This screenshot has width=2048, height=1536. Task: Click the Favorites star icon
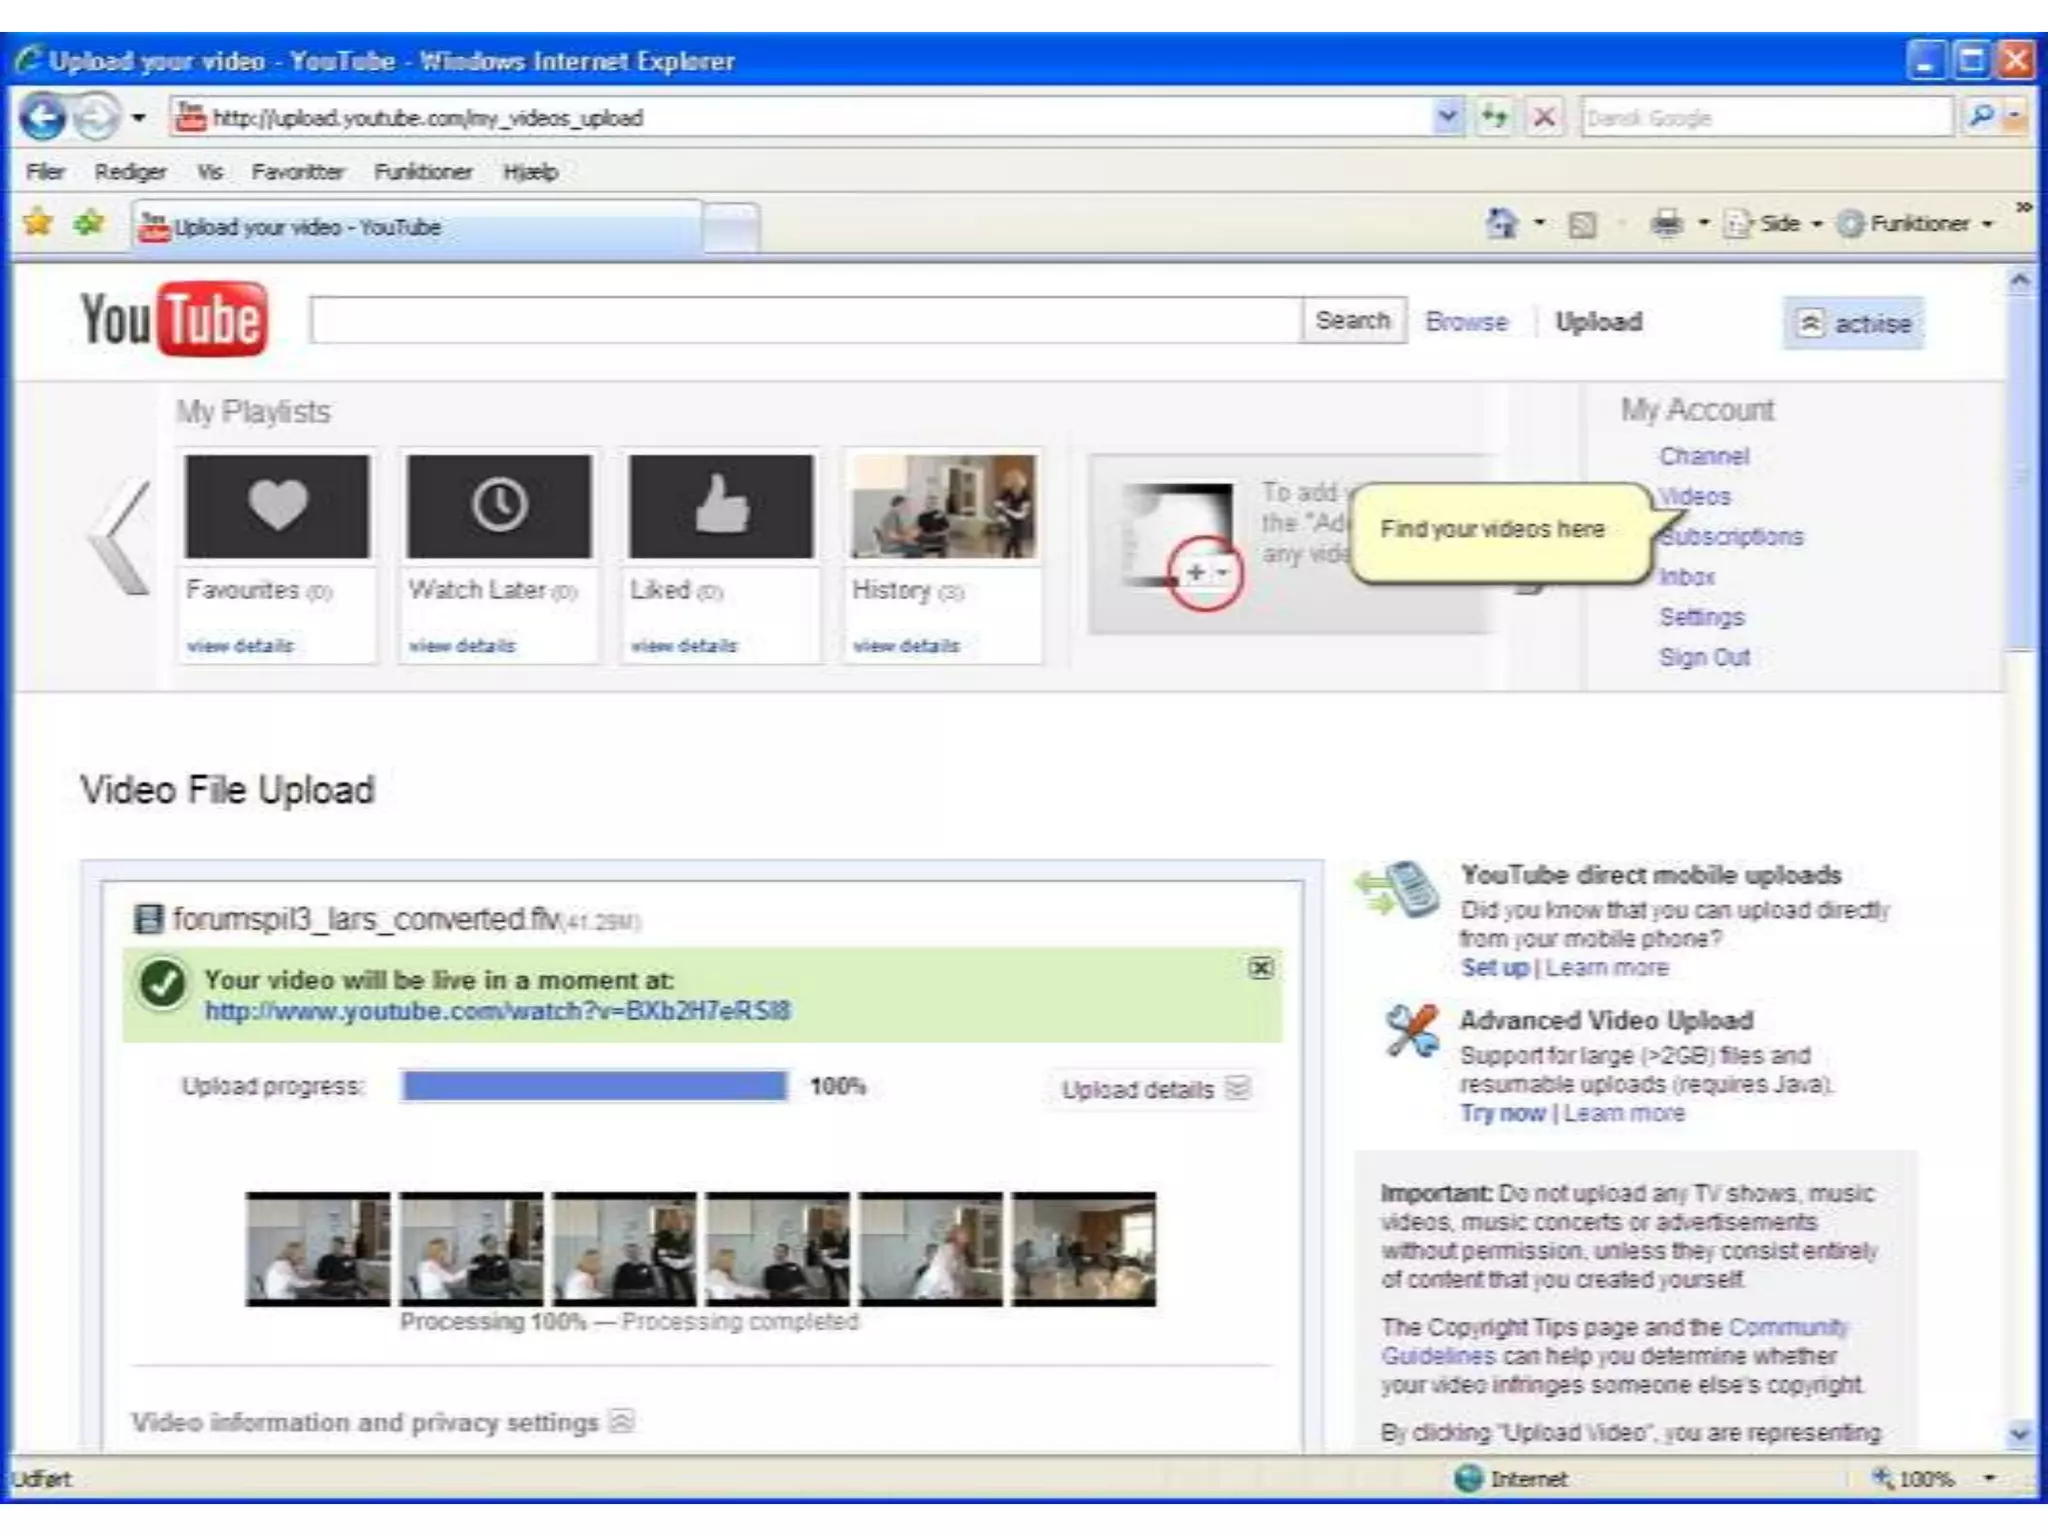coord(37,222)
